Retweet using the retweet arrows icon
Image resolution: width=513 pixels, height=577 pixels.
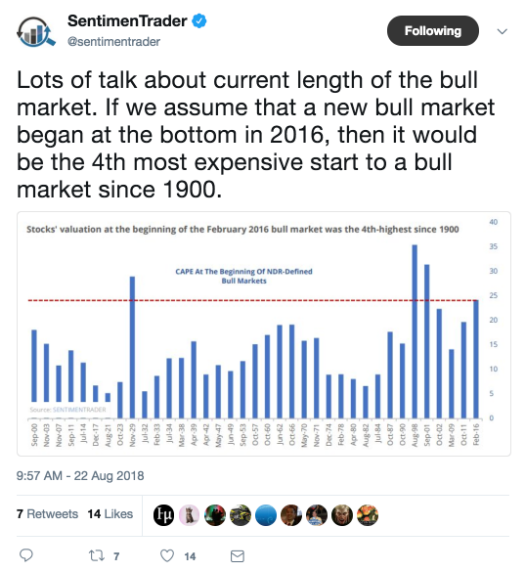point(97,555)
